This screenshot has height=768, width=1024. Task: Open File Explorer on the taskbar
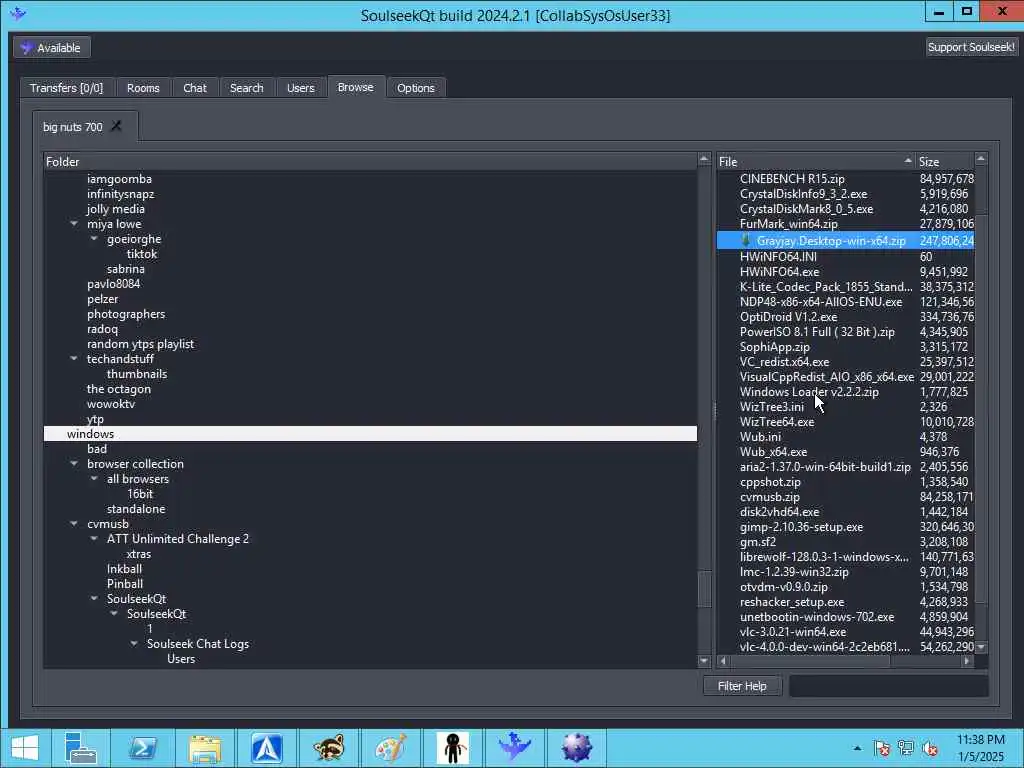(x=204, y=748)
